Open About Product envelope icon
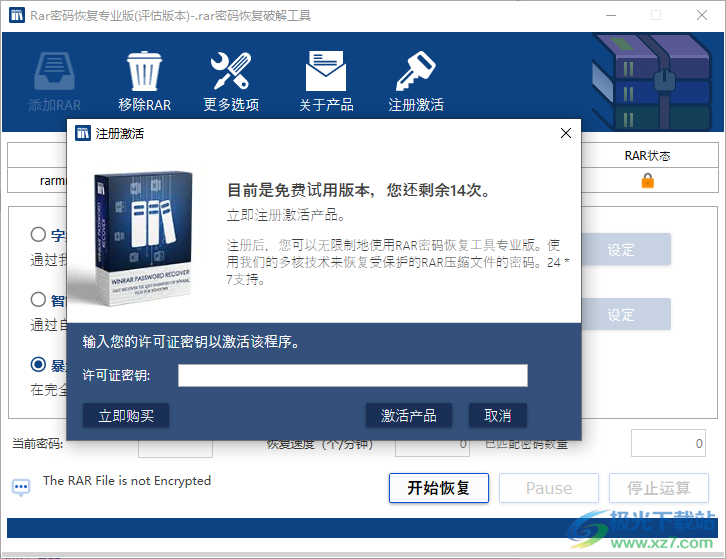 coord(325,71)
